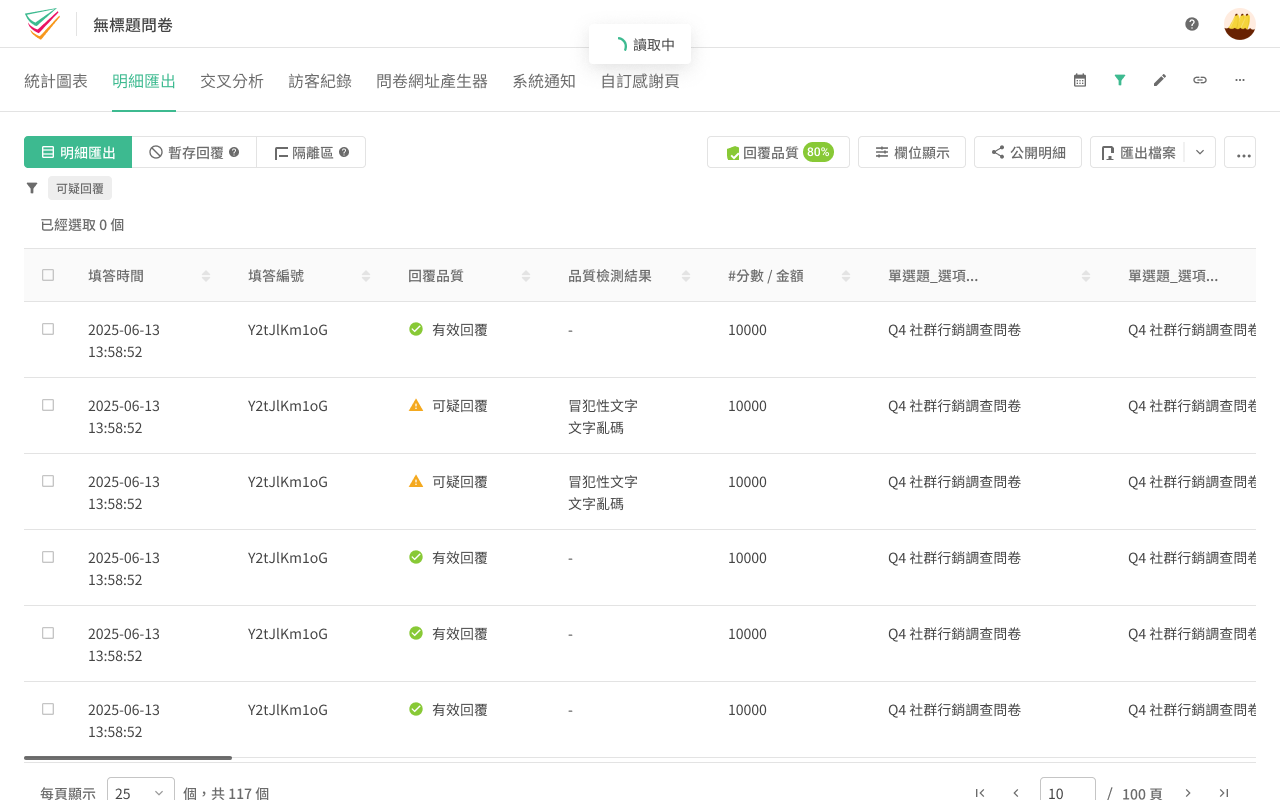Click the help icon next to 暫存回覆
1280x800 pixels.
(234, 152)
